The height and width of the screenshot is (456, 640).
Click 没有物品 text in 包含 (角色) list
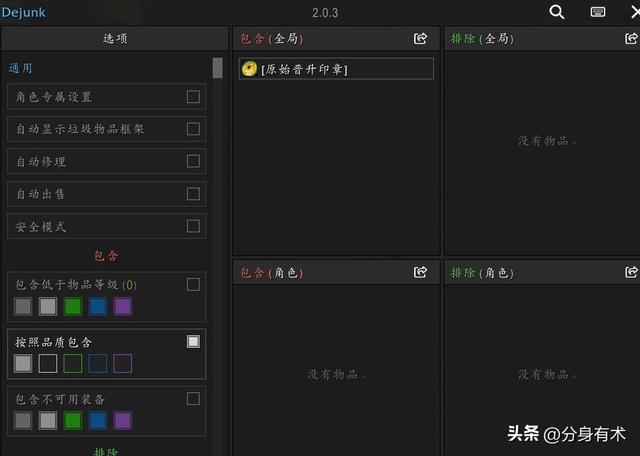336,374
